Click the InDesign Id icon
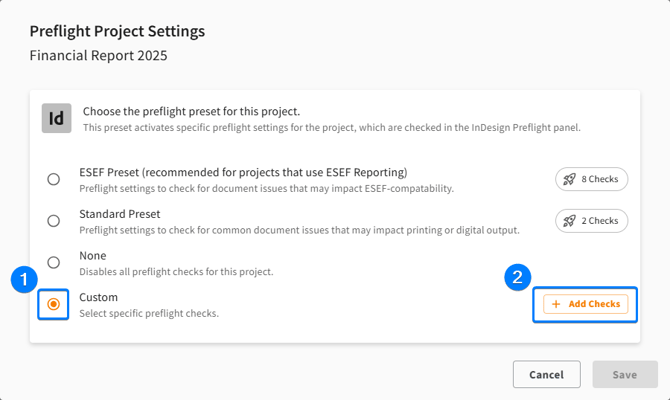This screenshot has height=400, width=670. coord(56,118)
